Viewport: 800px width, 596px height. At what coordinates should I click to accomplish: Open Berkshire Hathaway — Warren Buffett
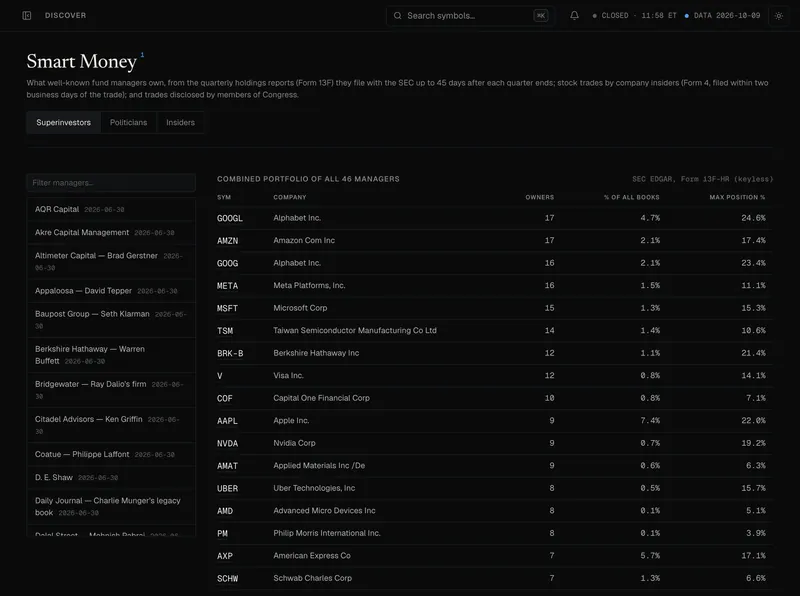(111, 355)
